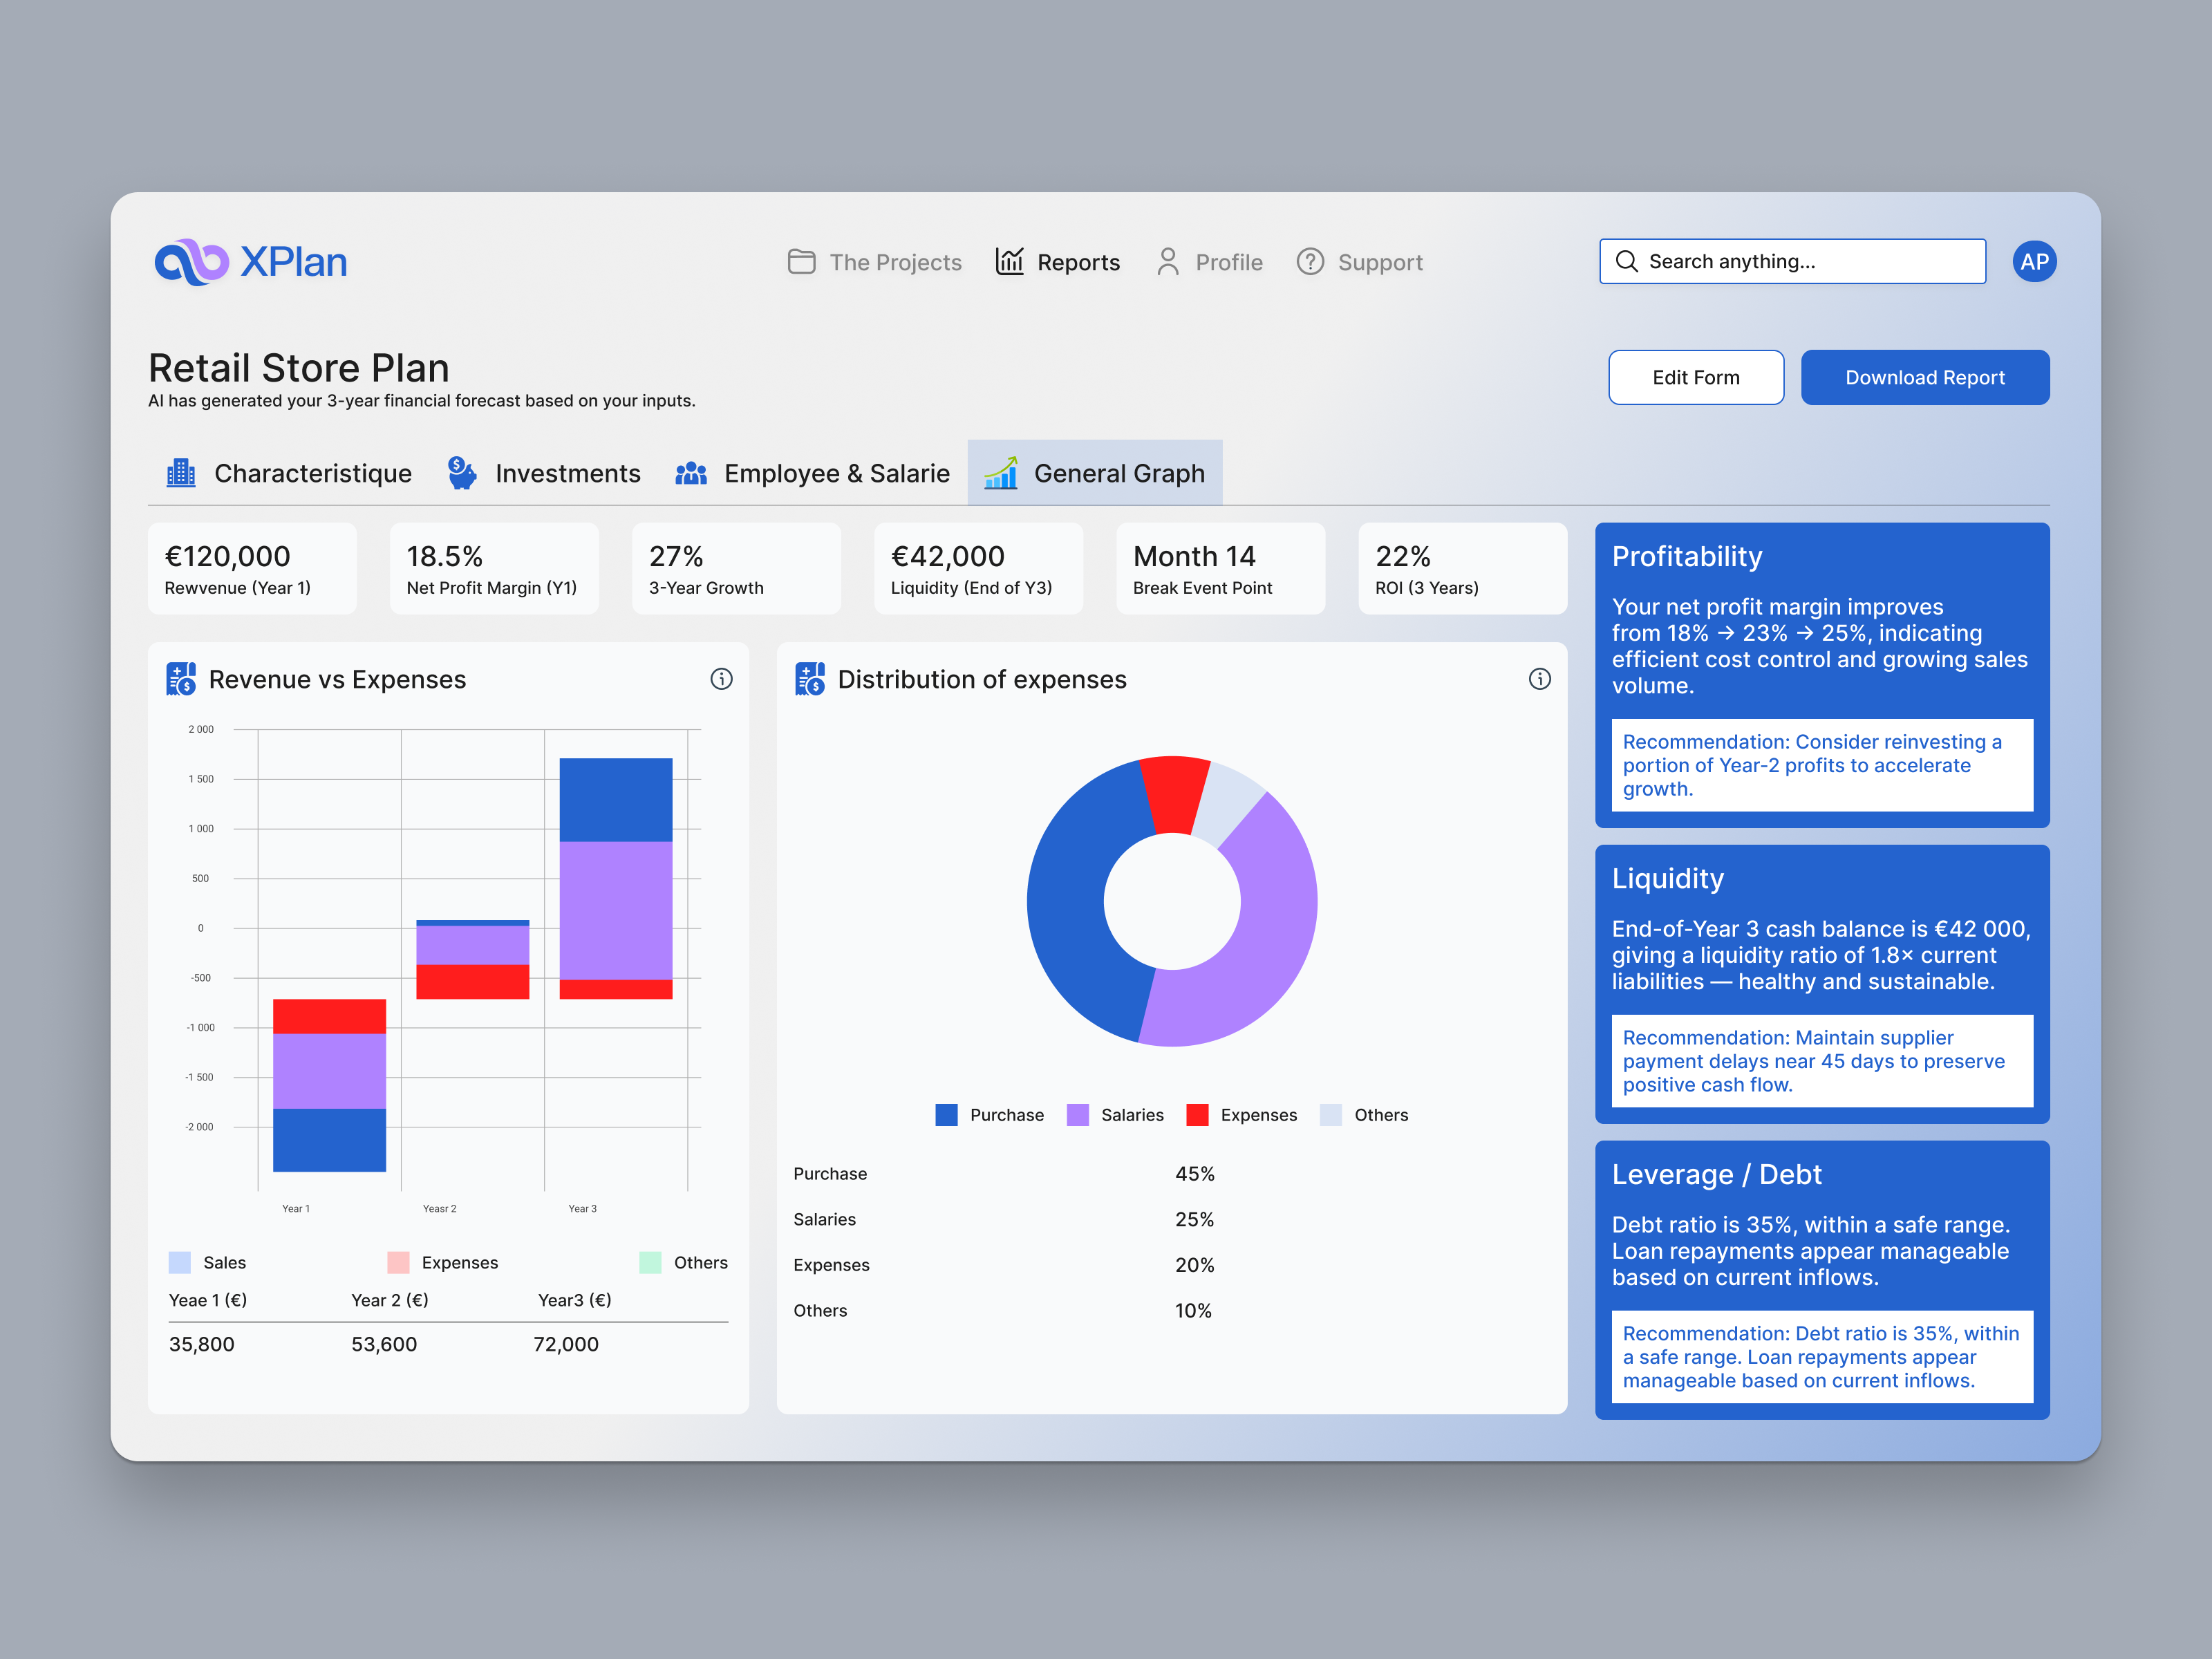Click the chart icon beside Reports
2212x1659 pixels.
click(1009, 261)
